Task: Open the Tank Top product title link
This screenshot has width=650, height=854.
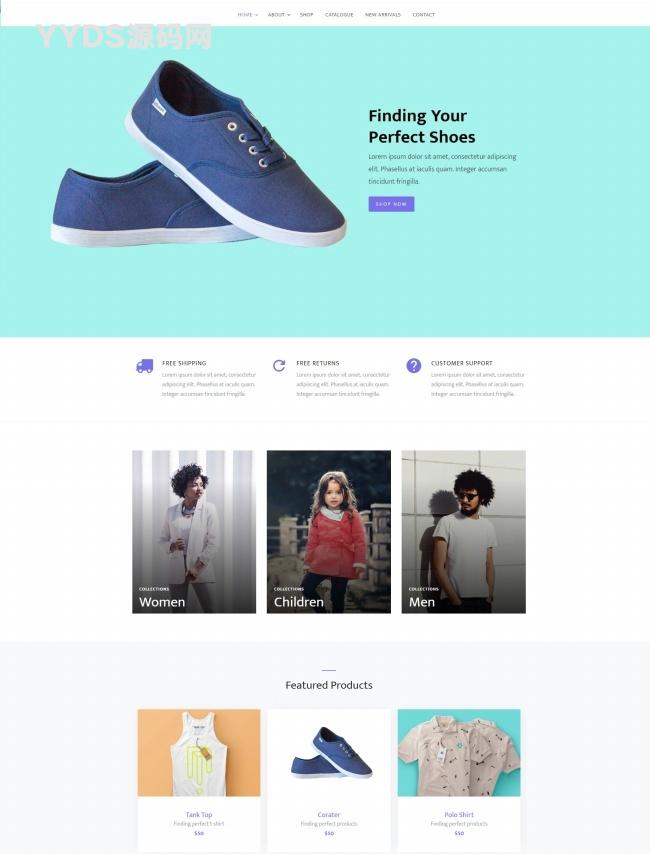Action: point(199,815)
